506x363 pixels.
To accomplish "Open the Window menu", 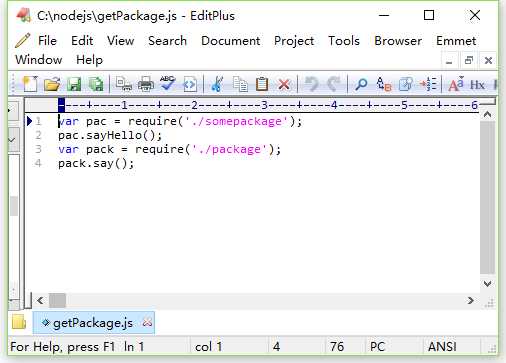I will pyautogui.click(x=39, y=60).
